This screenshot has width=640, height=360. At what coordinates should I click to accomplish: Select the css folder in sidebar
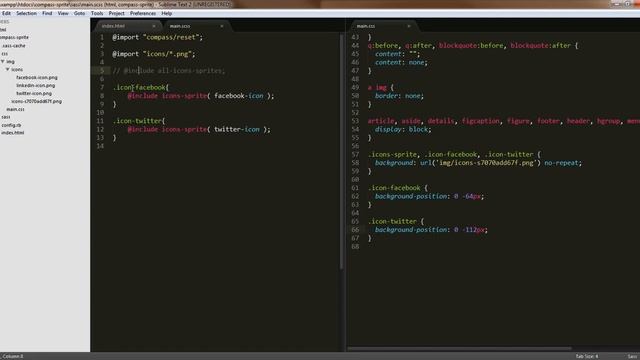pos(4,53)
